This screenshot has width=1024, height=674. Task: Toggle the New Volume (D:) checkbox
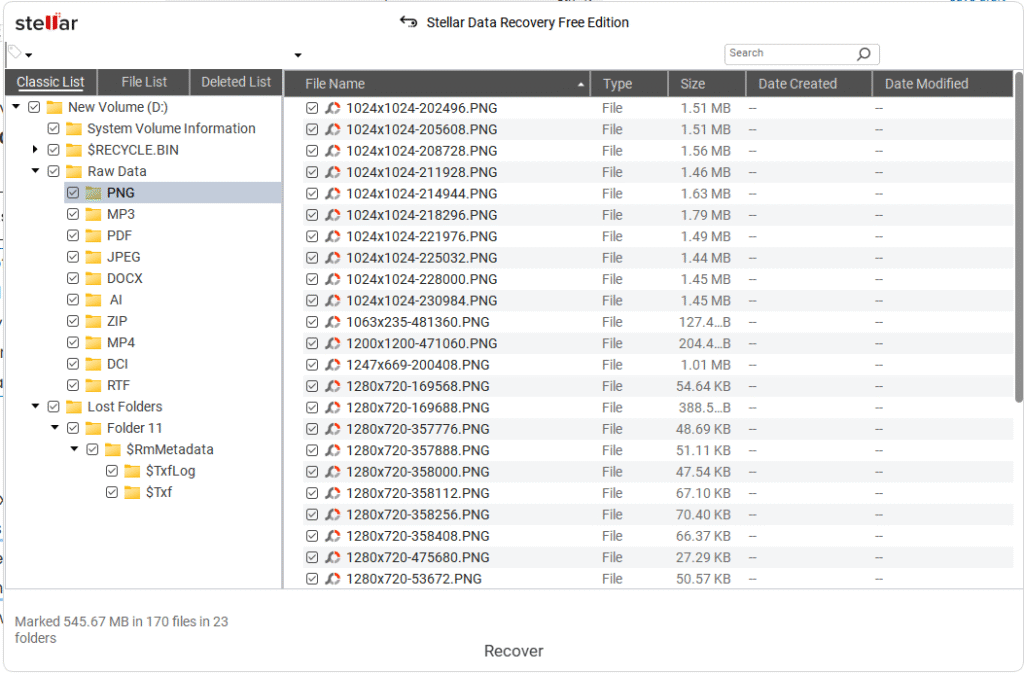33,107
